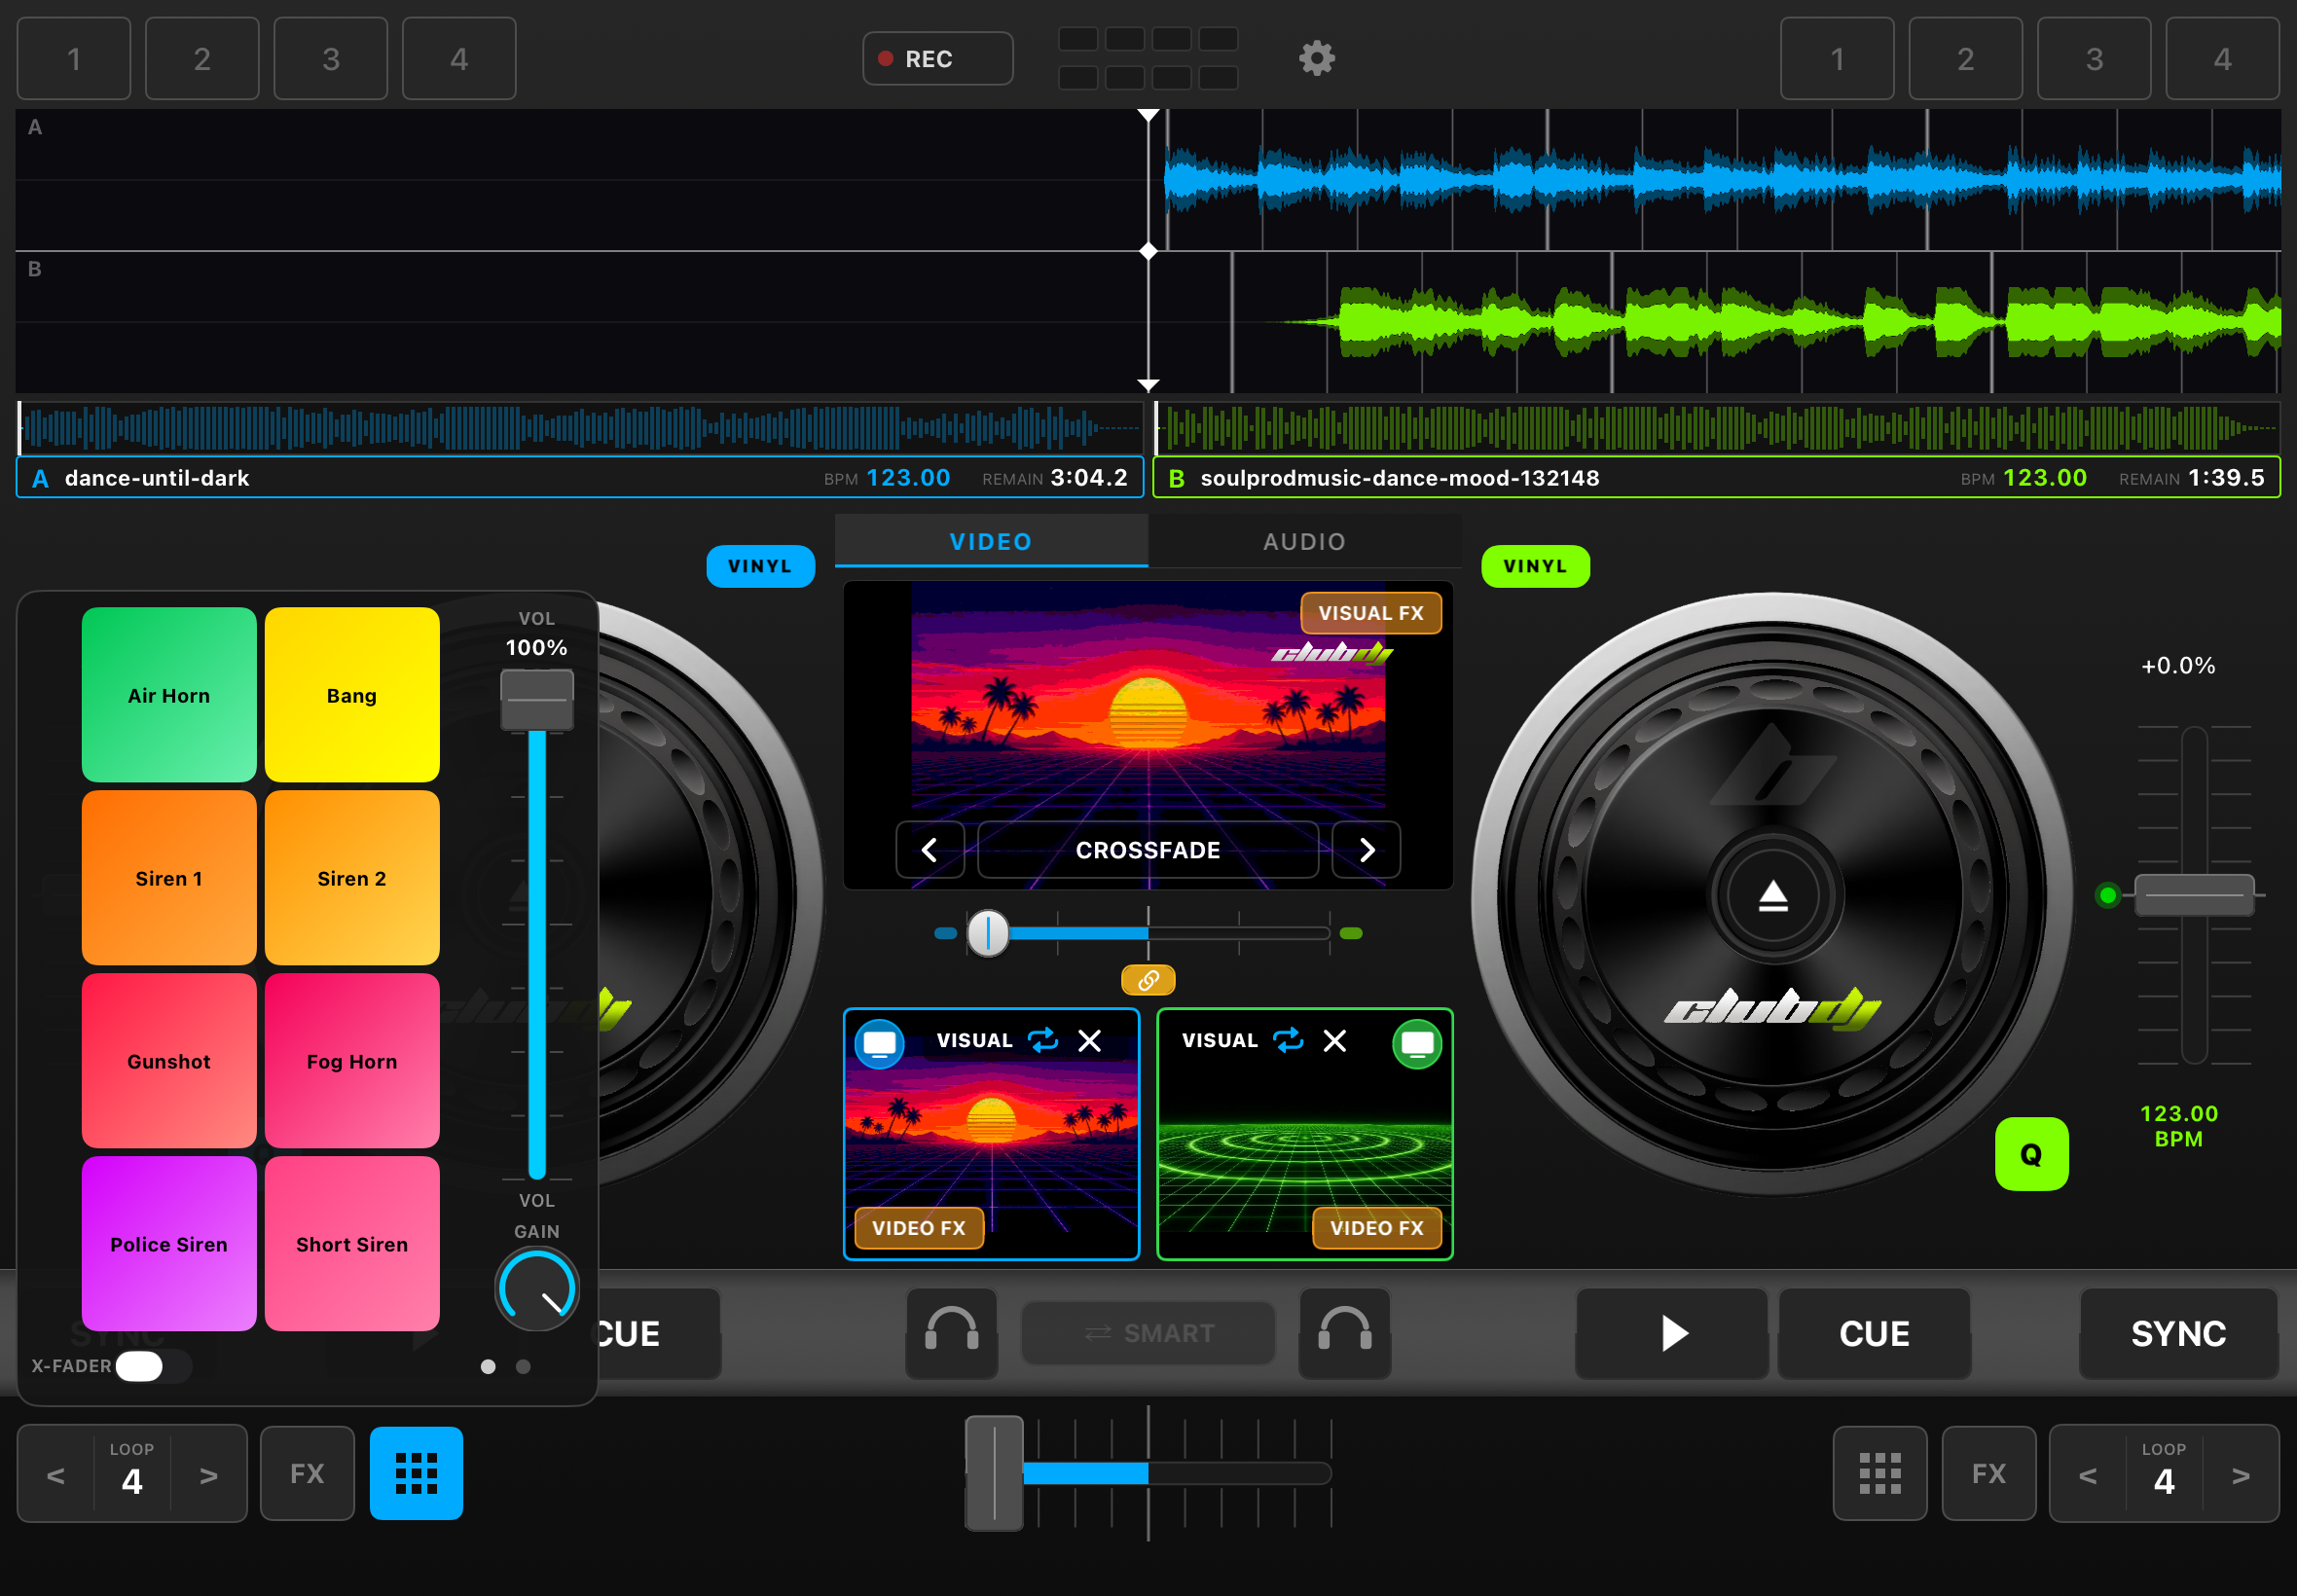
Task: Click the main audio crossfader handle
Action: pos(994,1473)
